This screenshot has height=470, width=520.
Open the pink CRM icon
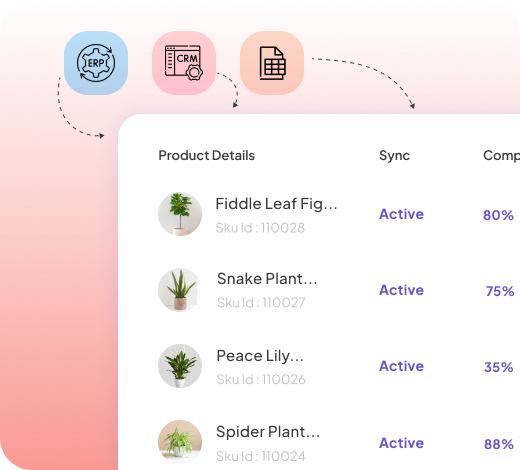[184, 63]
